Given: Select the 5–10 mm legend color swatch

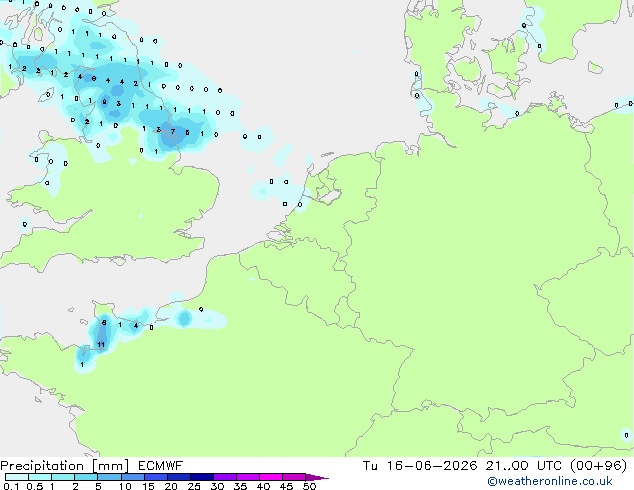Looking at the screenshot, I should (109, 477).
